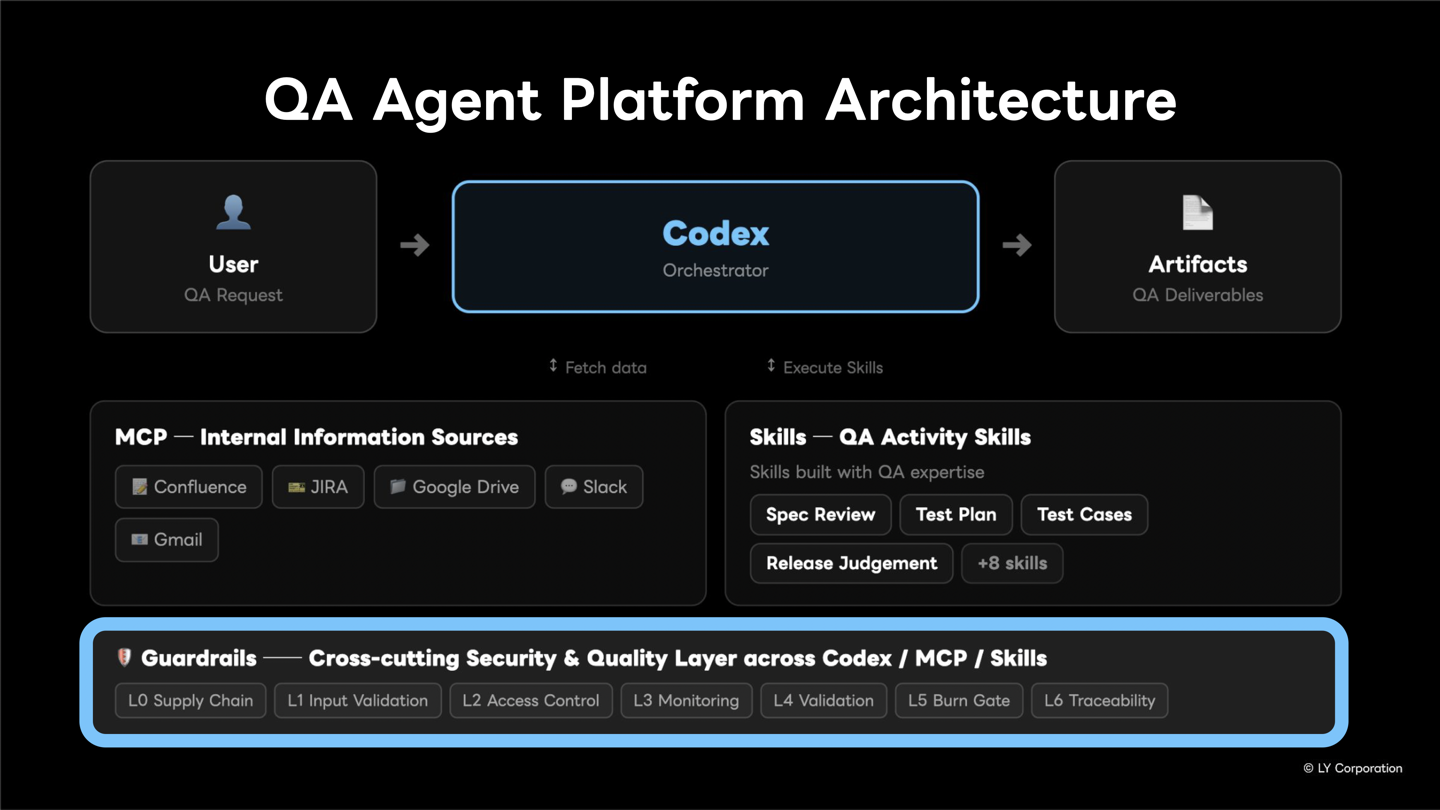Screen dimensions: 1440x810
Task: Click the 'MCP — Internal Information Sources' heading
Action: pyautogui.click(x=316, y=437)
